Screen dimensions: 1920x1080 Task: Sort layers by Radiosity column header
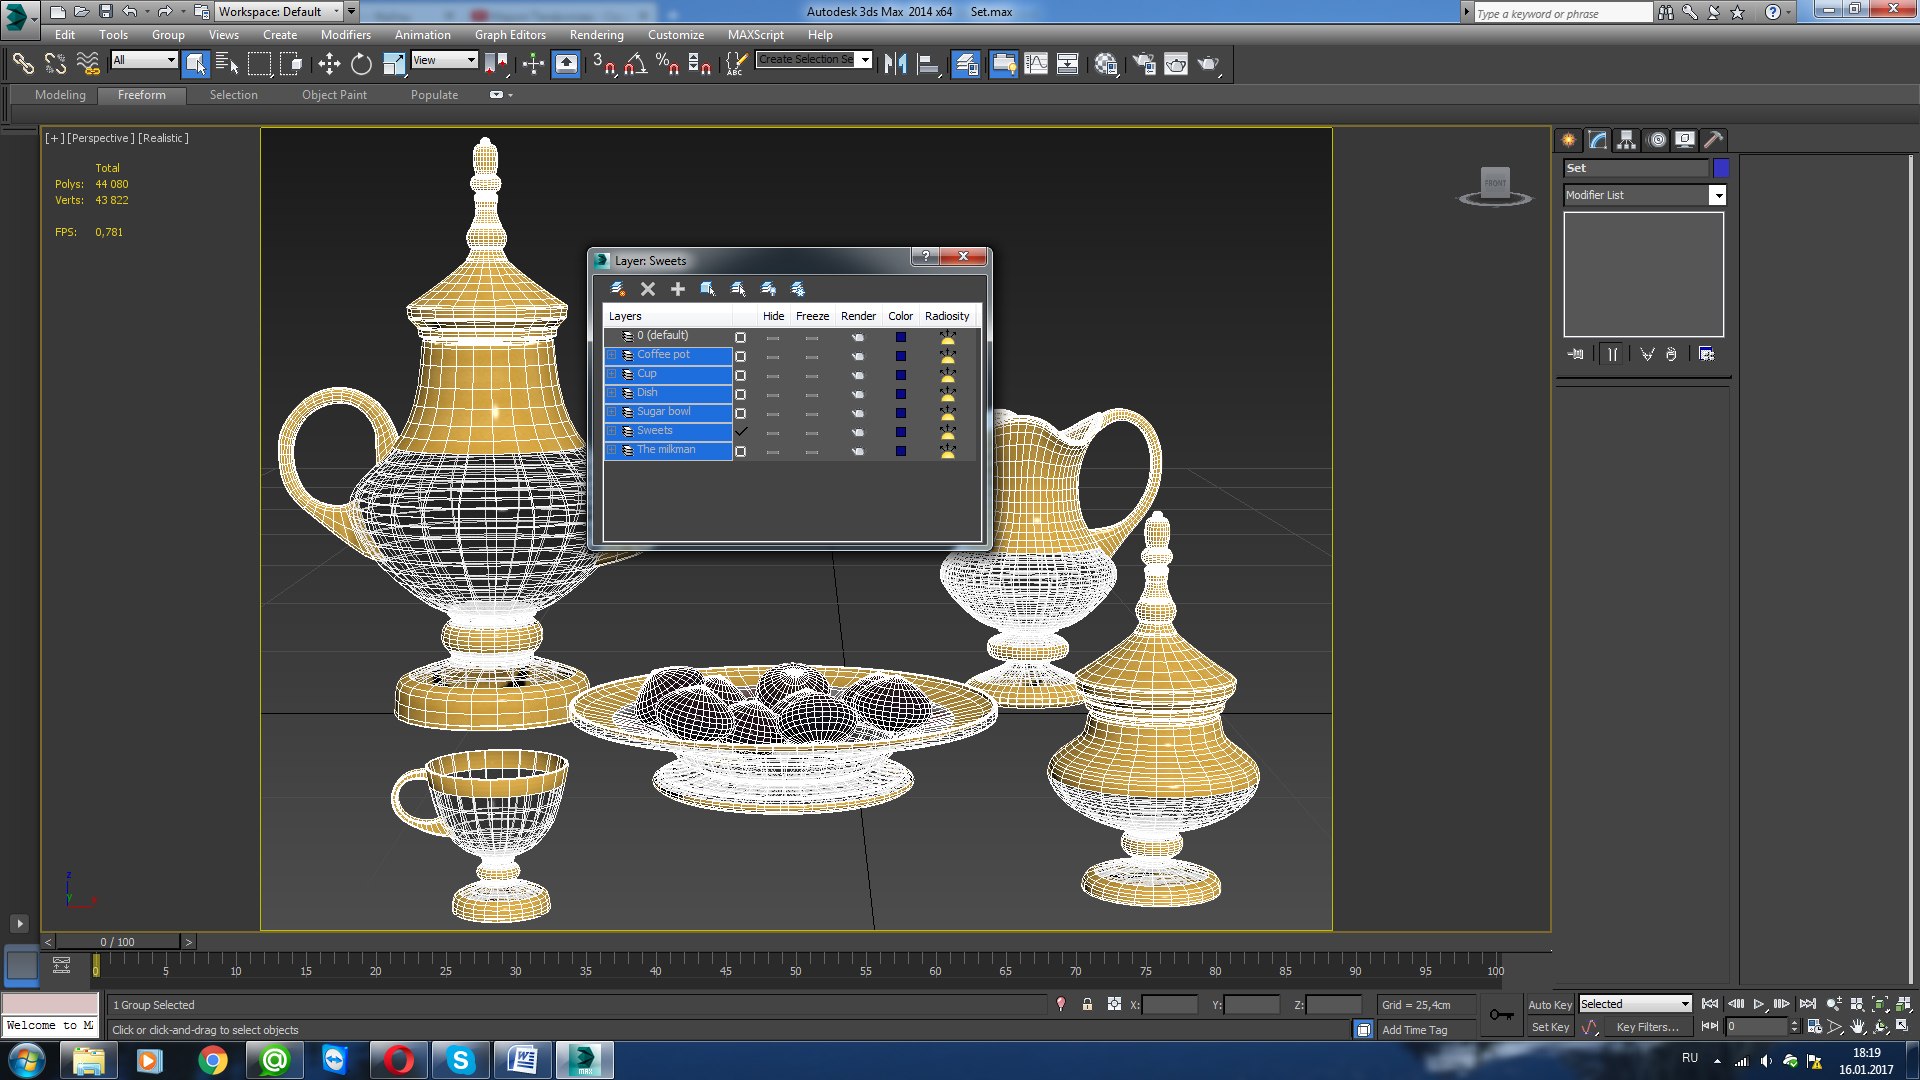946,316
